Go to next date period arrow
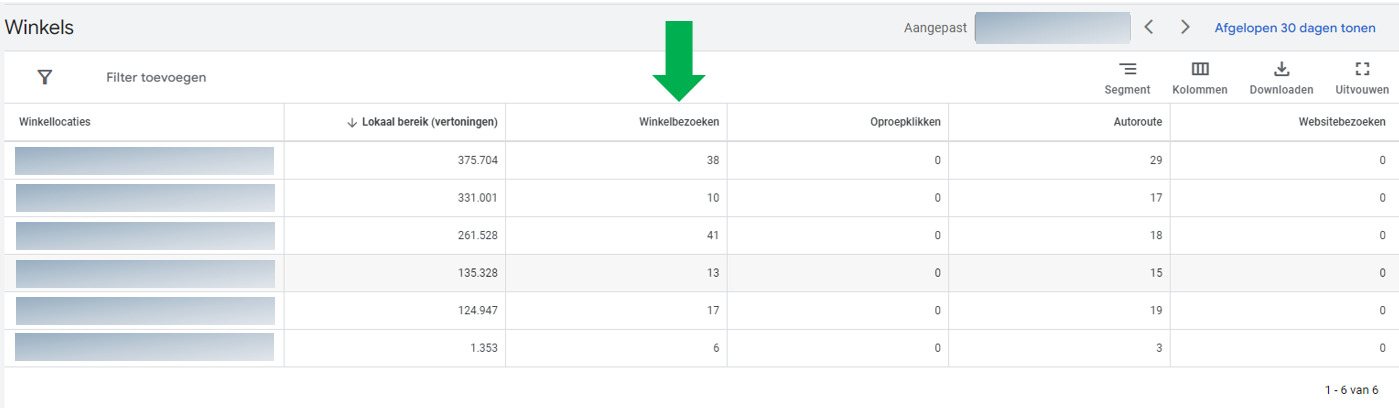Viewport: 1399px width, 408px height. pyautogui.click(x=1185, y=27)
